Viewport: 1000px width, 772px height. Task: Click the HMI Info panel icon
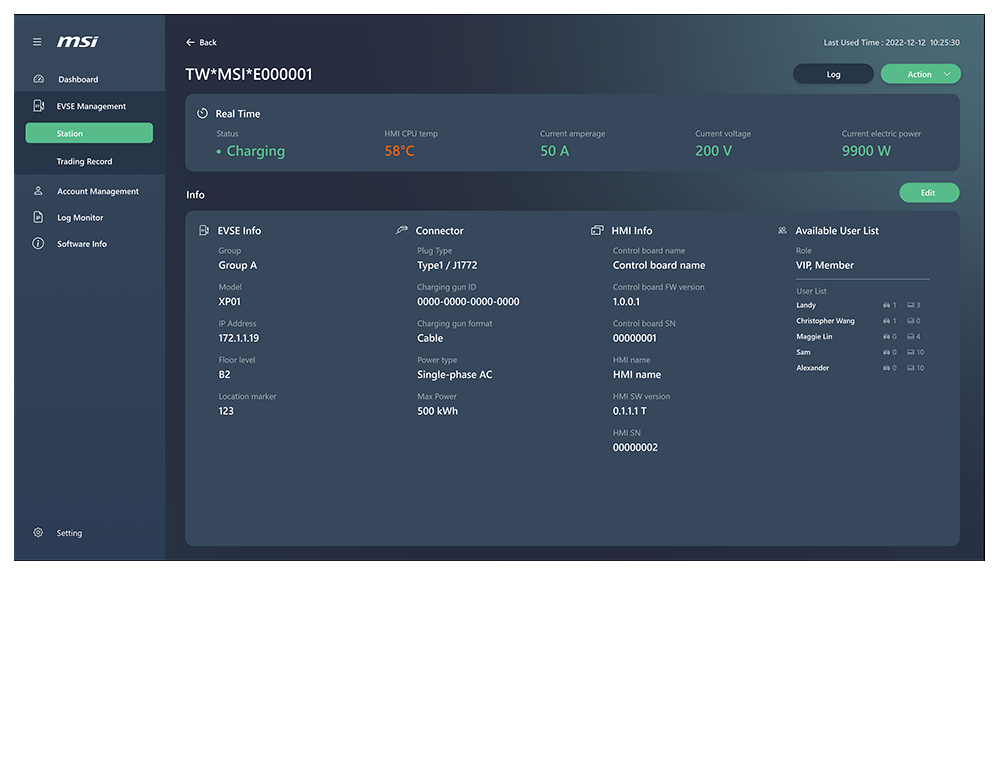click(x=599, y=230)
